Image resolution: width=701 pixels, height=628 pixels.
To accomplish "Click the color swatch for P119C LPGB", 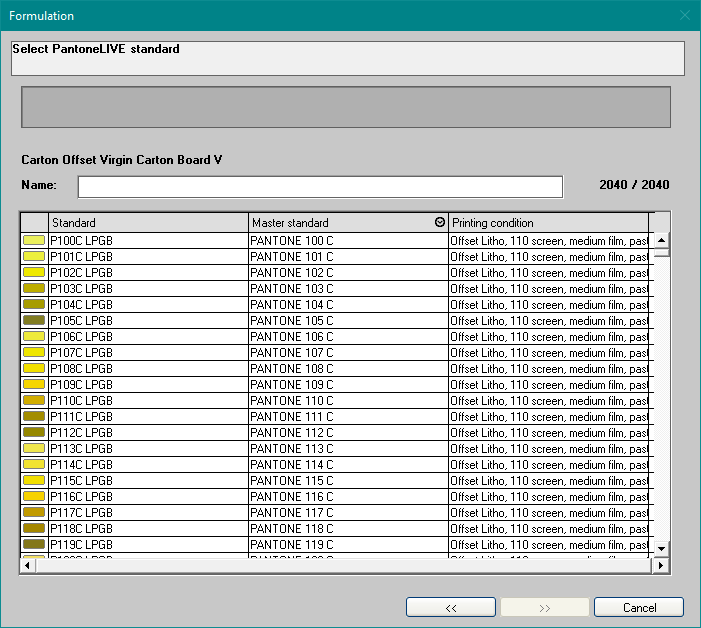I will pyautogui.click(x=34, y=544).
